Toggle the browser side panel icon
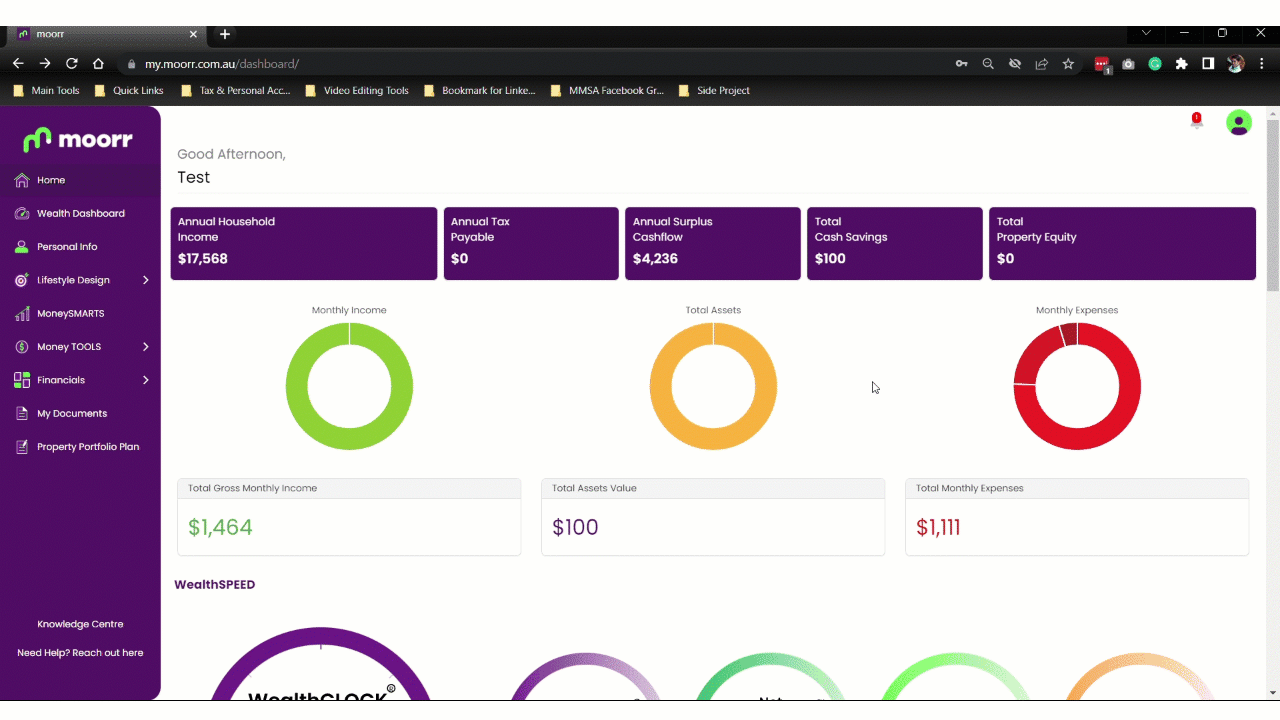 click(1208, 64)
